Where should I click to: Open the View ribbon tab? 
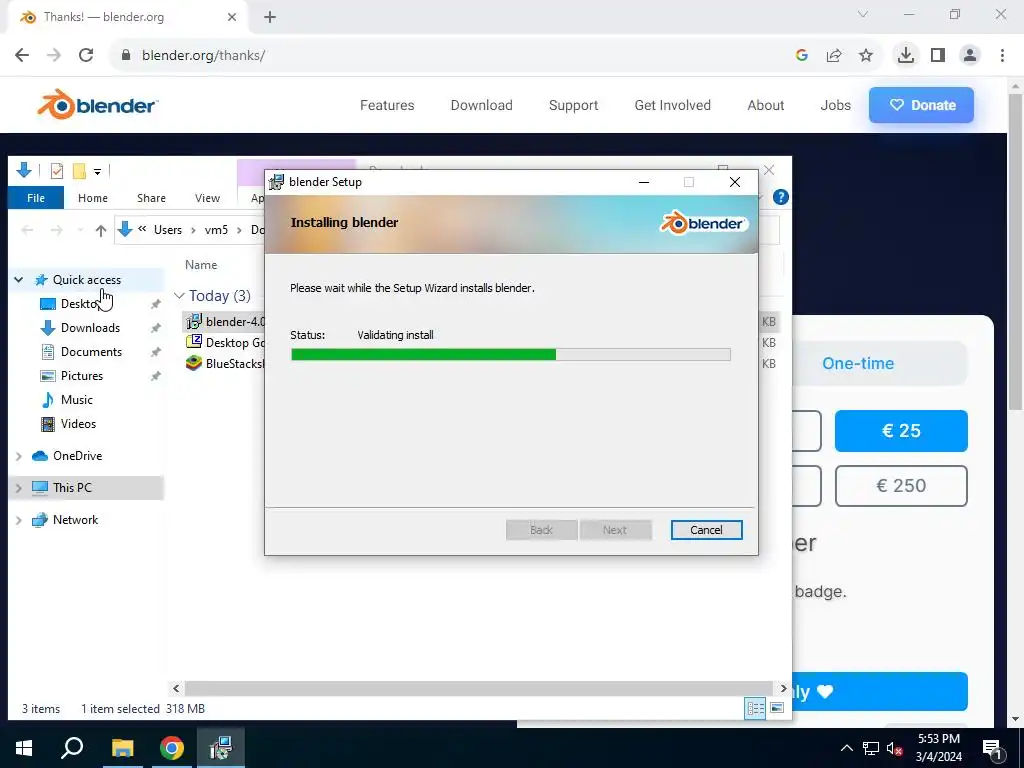[x=207, y=198]
